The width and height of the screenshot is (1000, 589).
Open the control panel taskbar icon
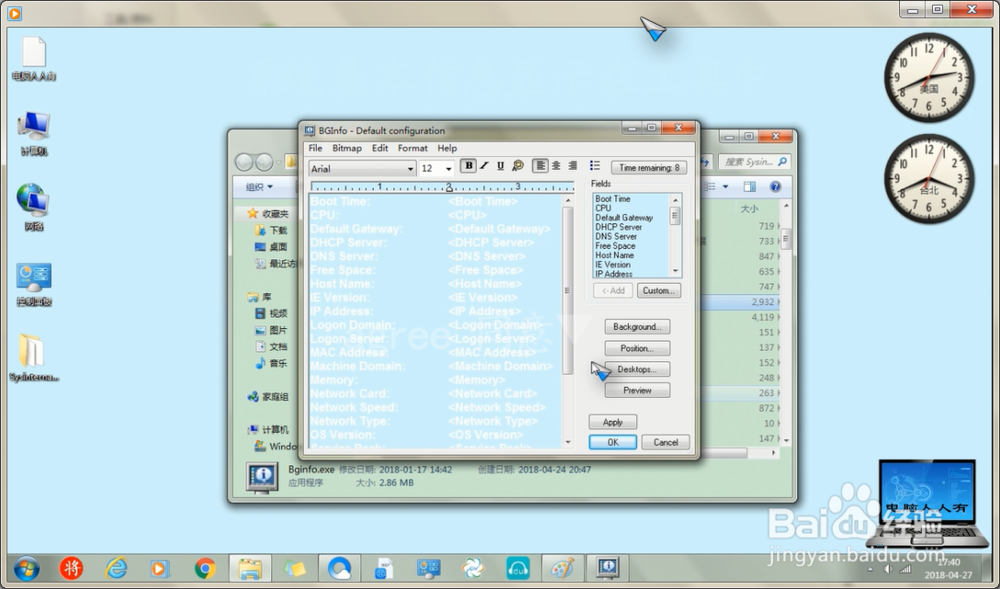428,569
